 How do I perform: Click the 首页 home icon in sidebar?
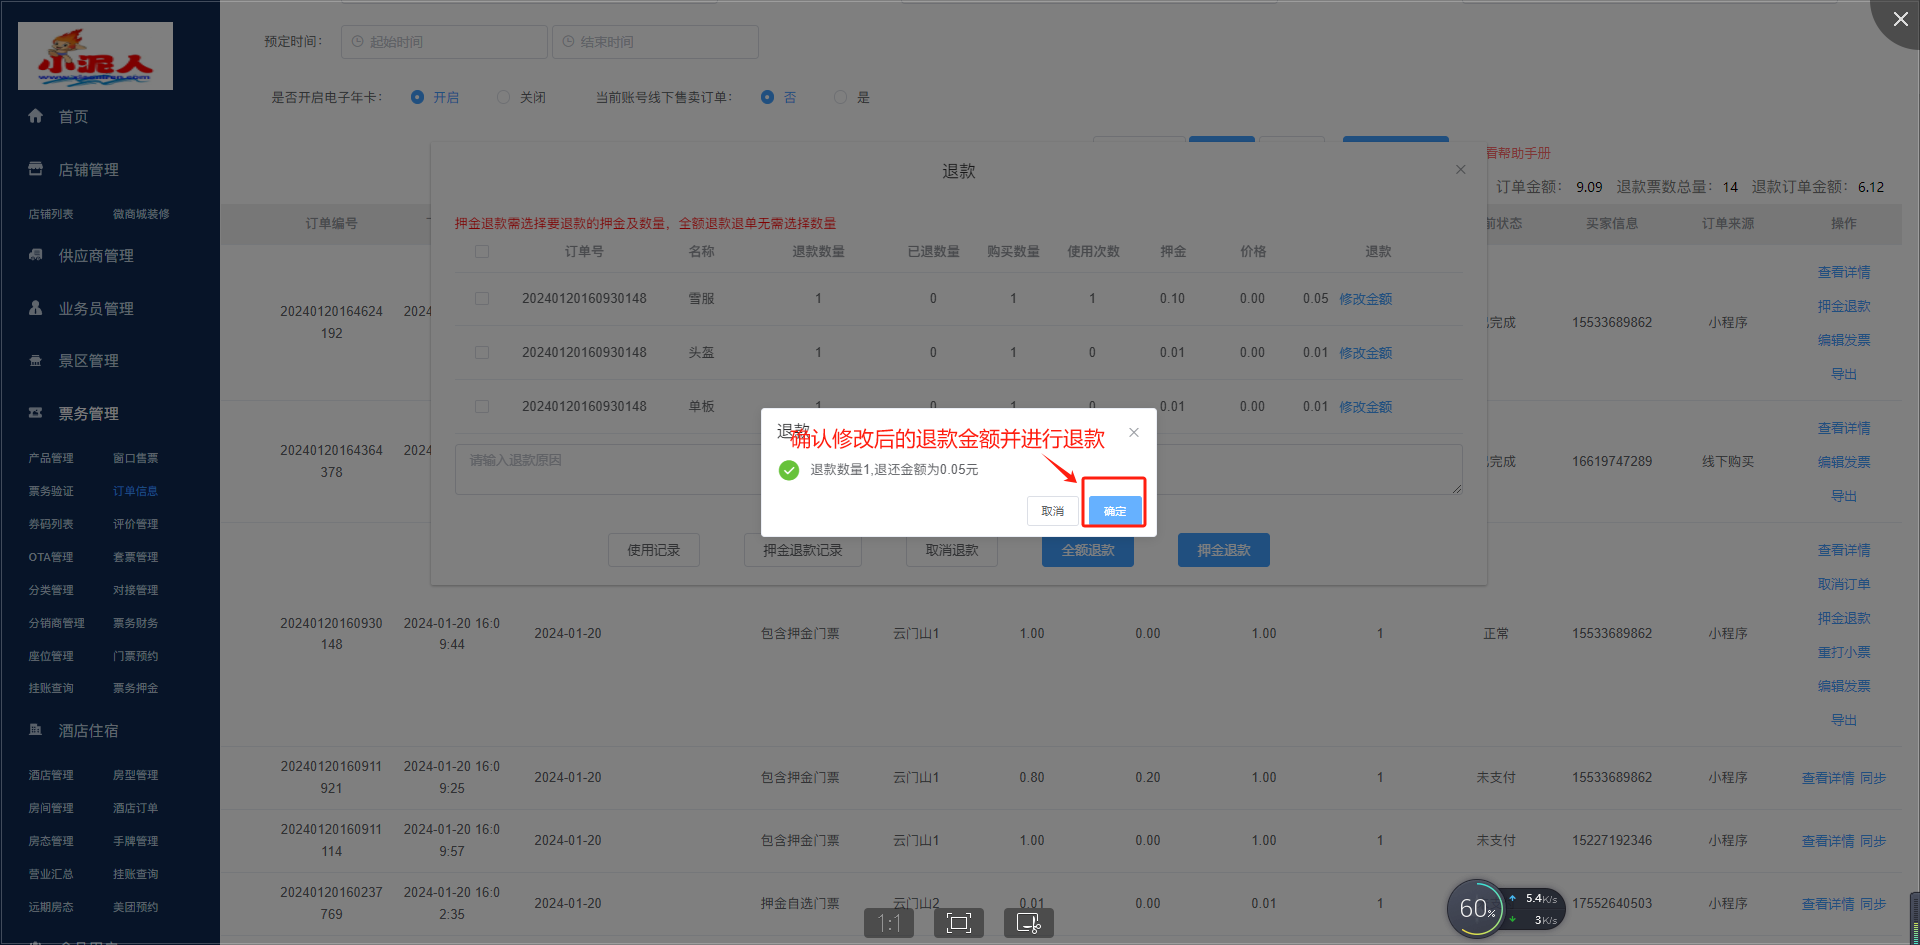[36, 116]
